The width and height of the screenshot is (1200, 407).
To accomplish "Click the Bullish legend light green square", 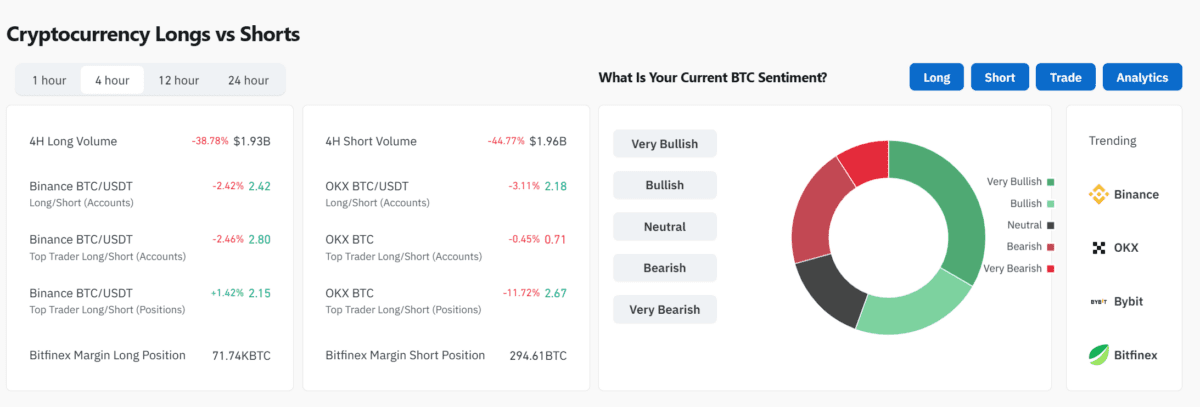I will [1050, 204].
